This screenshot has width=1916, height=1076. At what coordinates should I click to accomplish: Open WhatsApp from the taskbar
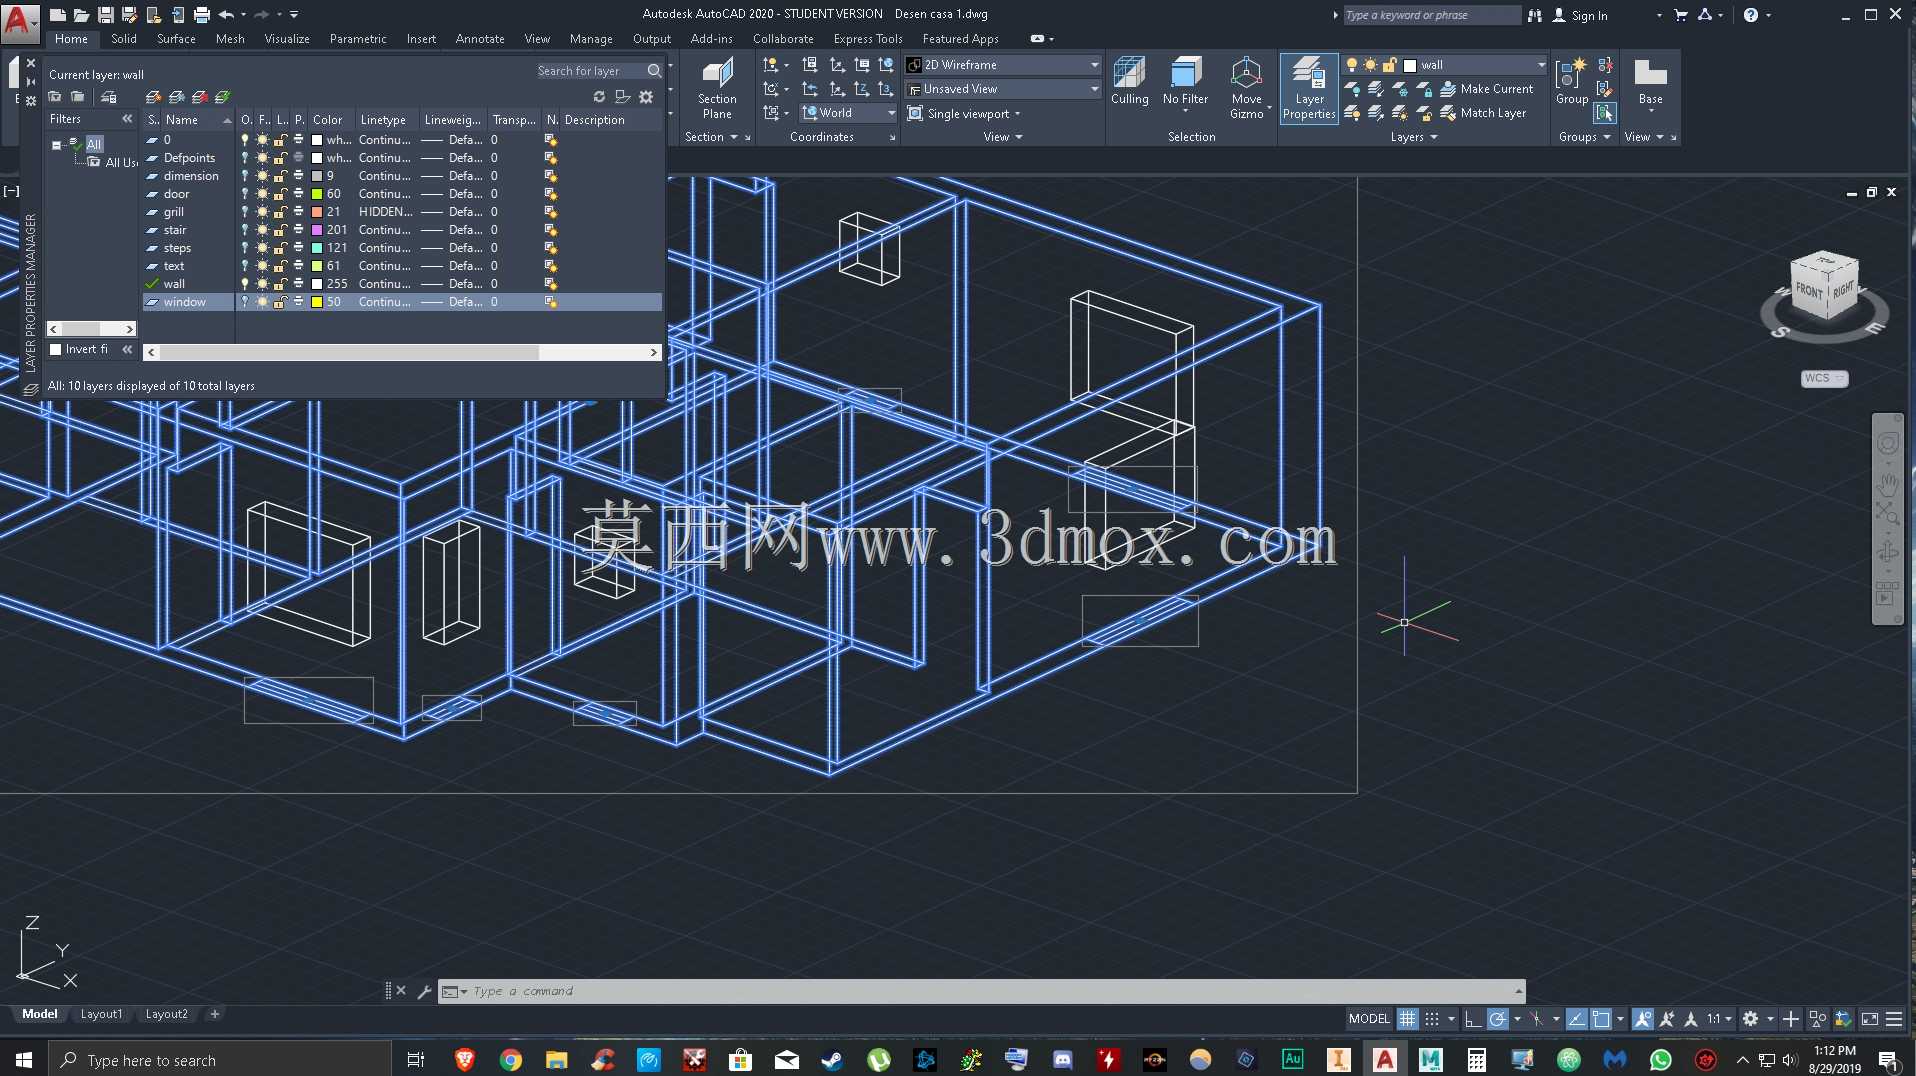coord(1661,1060)
